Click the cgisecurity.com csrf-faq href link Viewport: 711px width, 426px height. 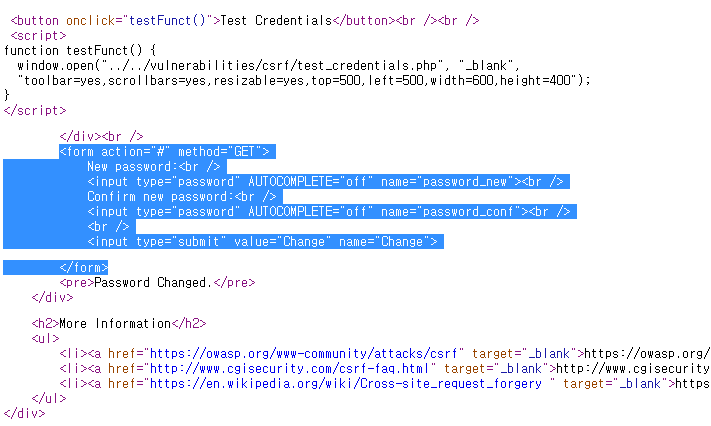click(x=289, y=368)
